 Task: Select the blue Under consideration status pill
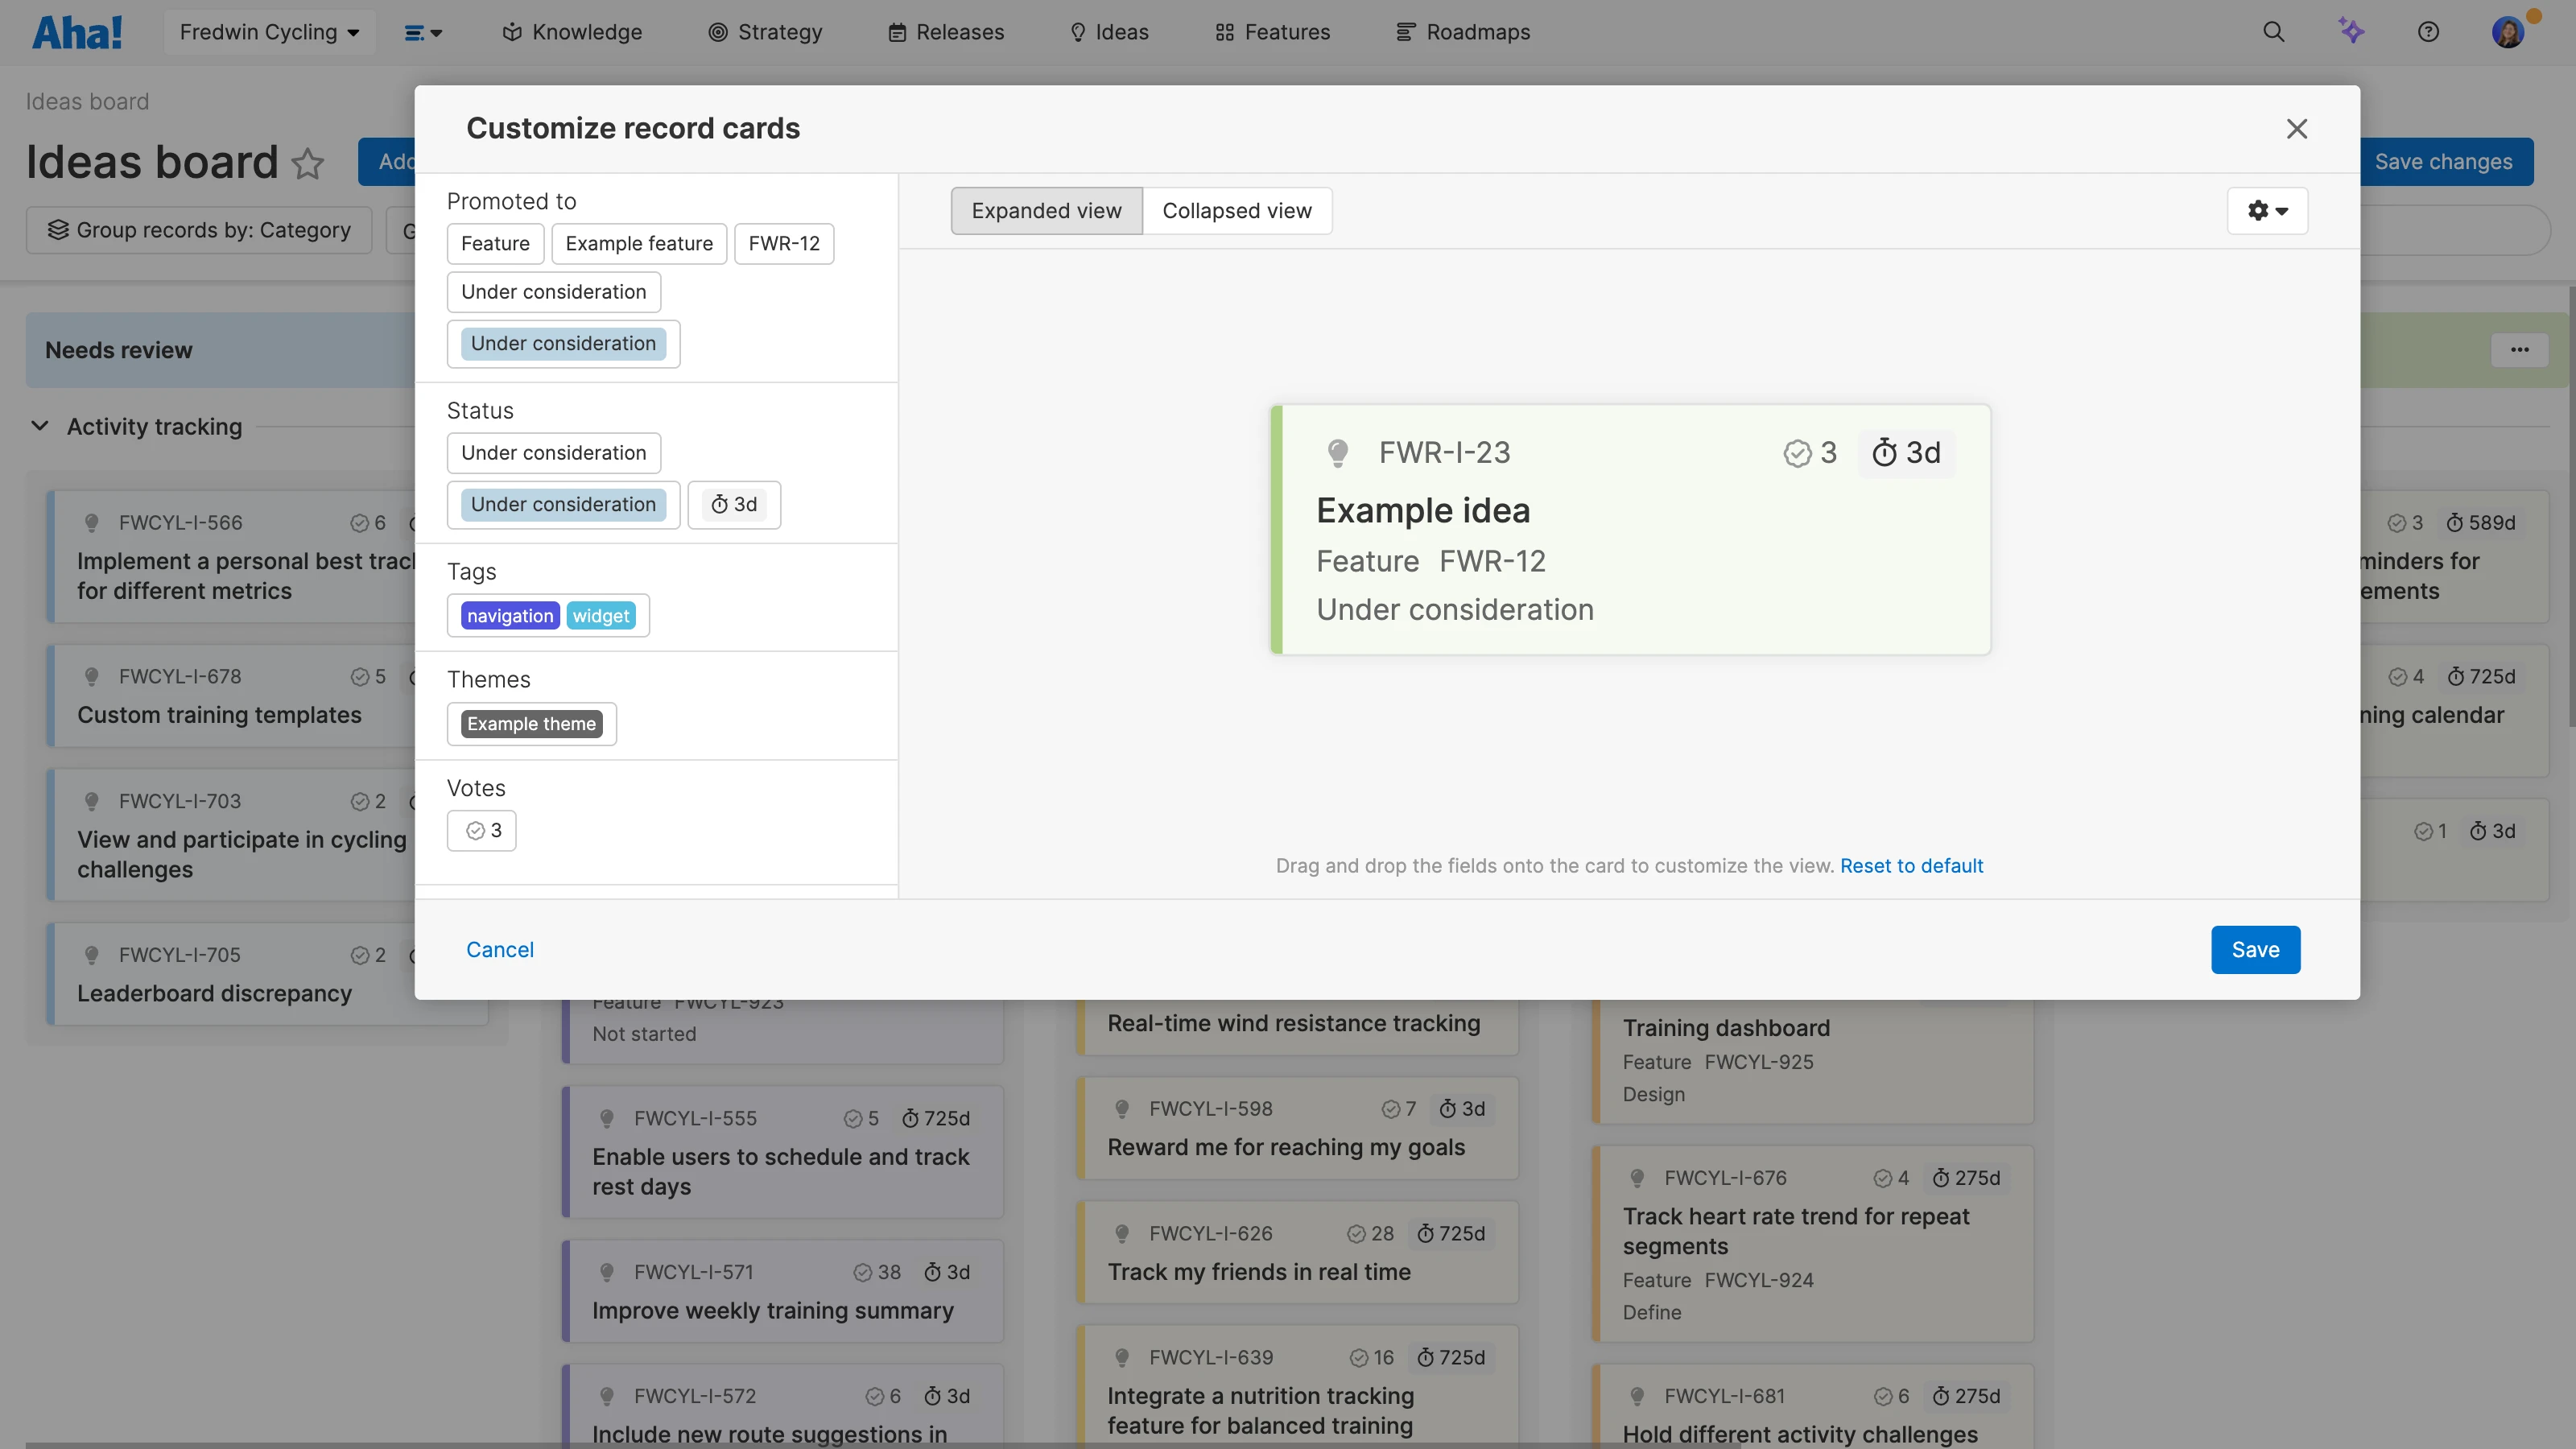point(563,505)
